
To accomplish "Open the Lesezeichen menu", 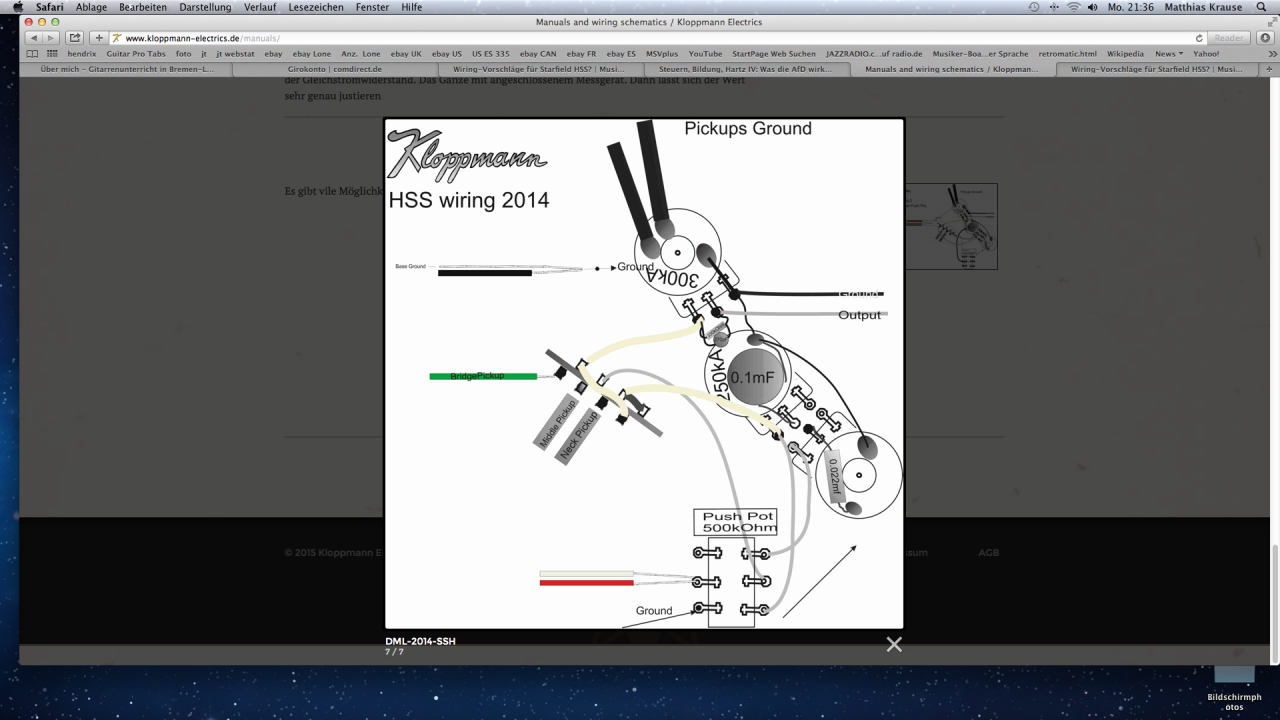I will point(315,7).
